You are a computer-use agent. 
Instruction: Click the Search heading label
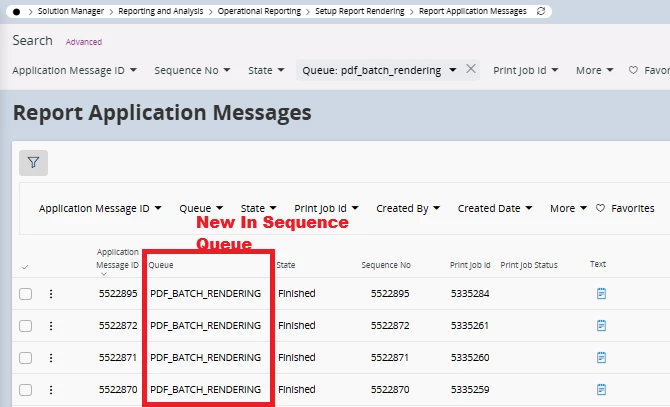[x=32, y=41]
